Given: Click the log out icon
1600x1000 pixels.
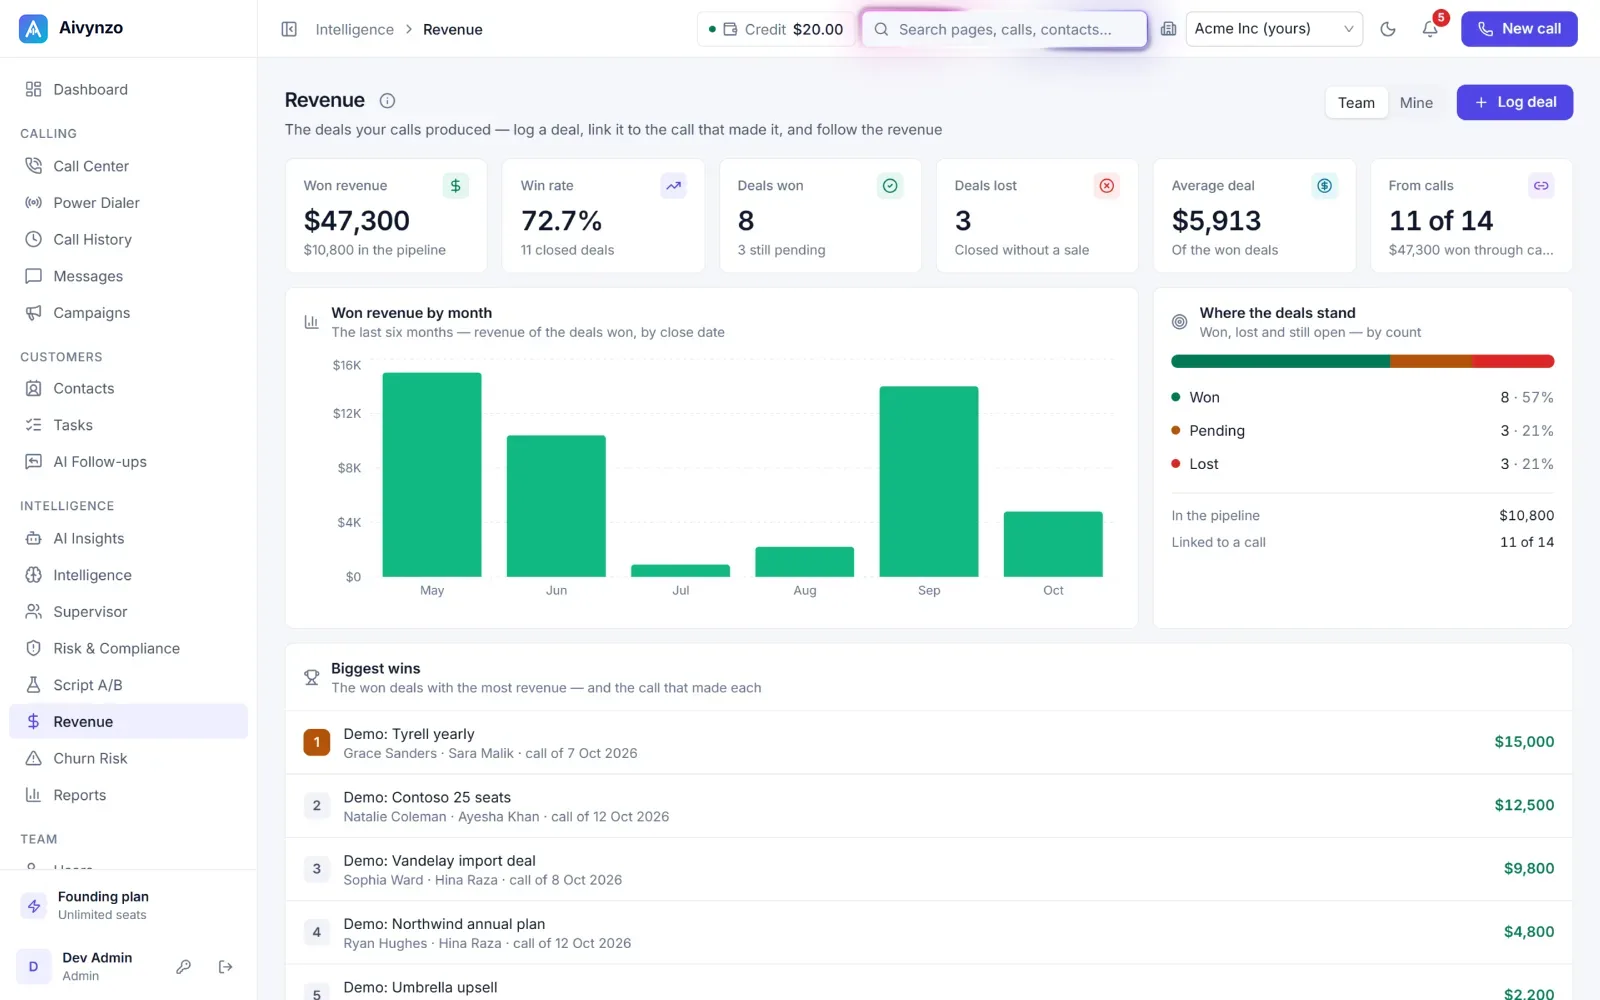Looking at the screenshot, I should pos(225,967).
